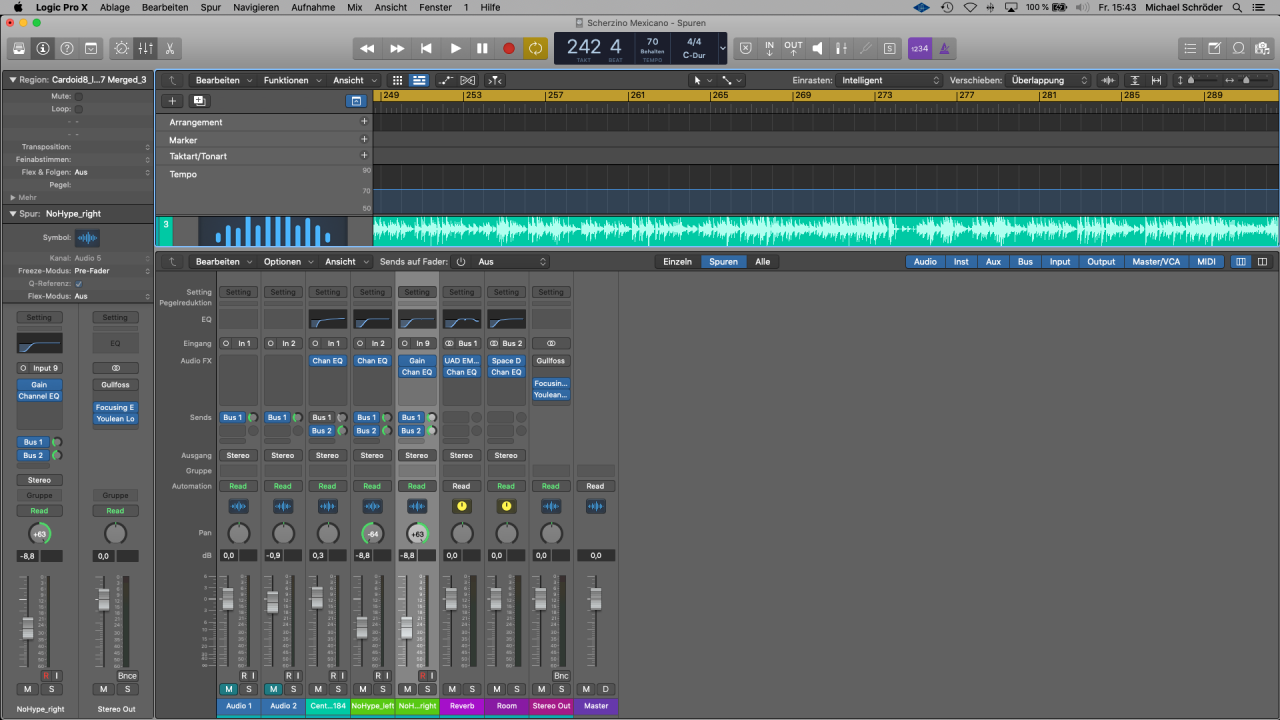Toggle the Flex show/hide icon
Image resolution: width=1280 pixels, height=720 pixels.
(468, 80)
